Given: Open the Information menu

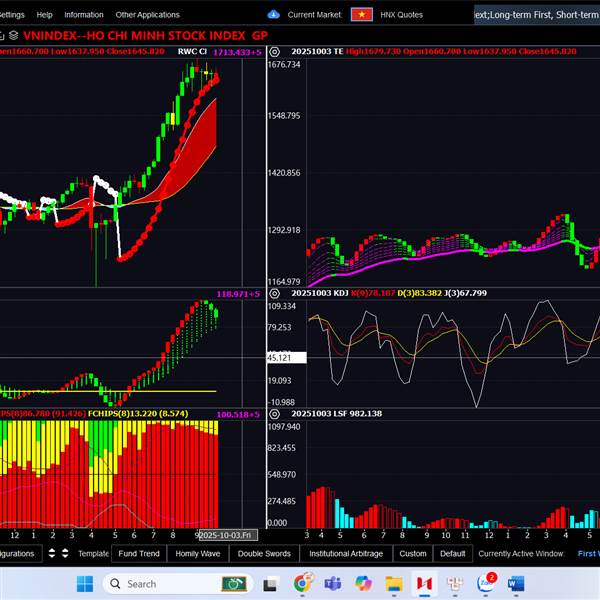Looking at the screenshot, I should click(84, 15).
